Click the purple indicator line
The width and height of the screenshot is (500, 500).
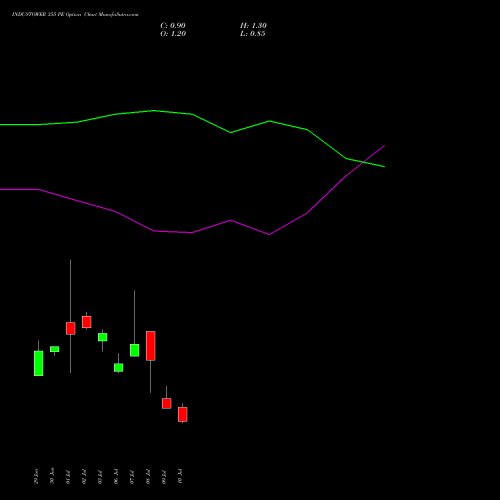pyautogui.click(x=192, y=232)
